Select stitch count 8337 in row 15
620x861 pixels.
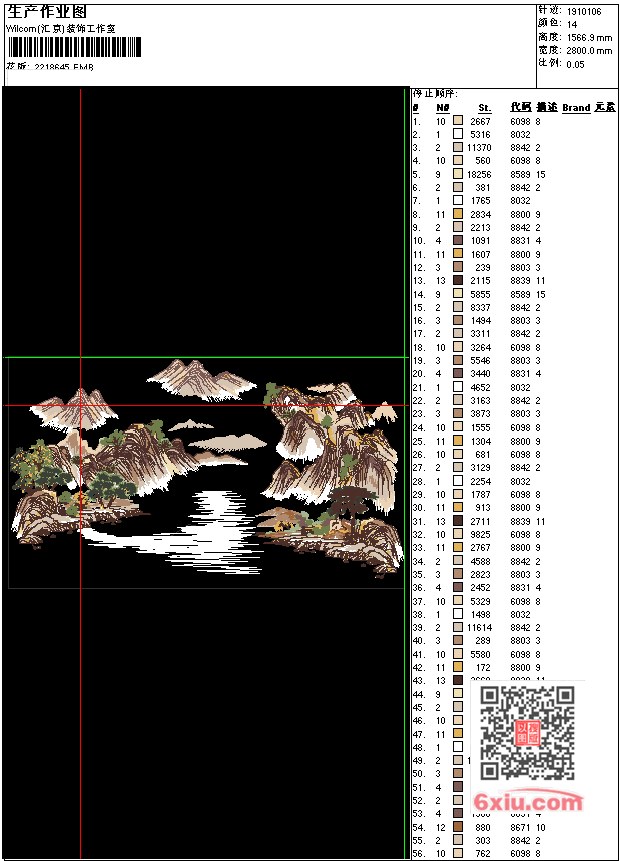(x=480, y=308)
